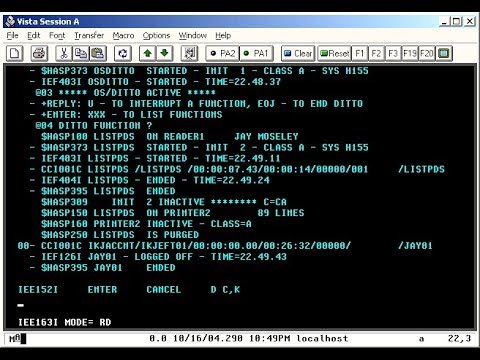The height and width of the screenshot is (360, 480).
Task: Open the Transfer menu
Action: [x=89, y=35]
